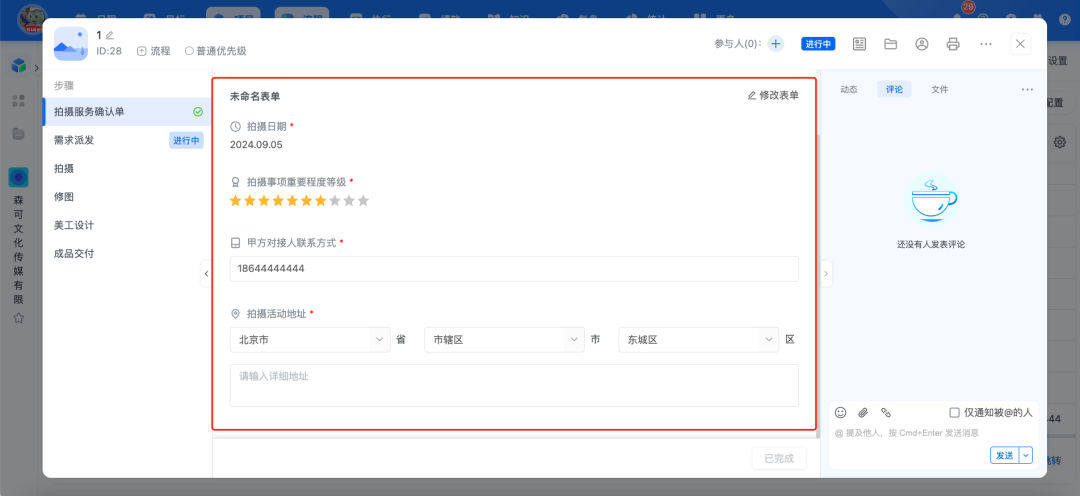Open the header more options ellipsis
This screenshot has height=496, width=1080.
(x=986, y=44)
